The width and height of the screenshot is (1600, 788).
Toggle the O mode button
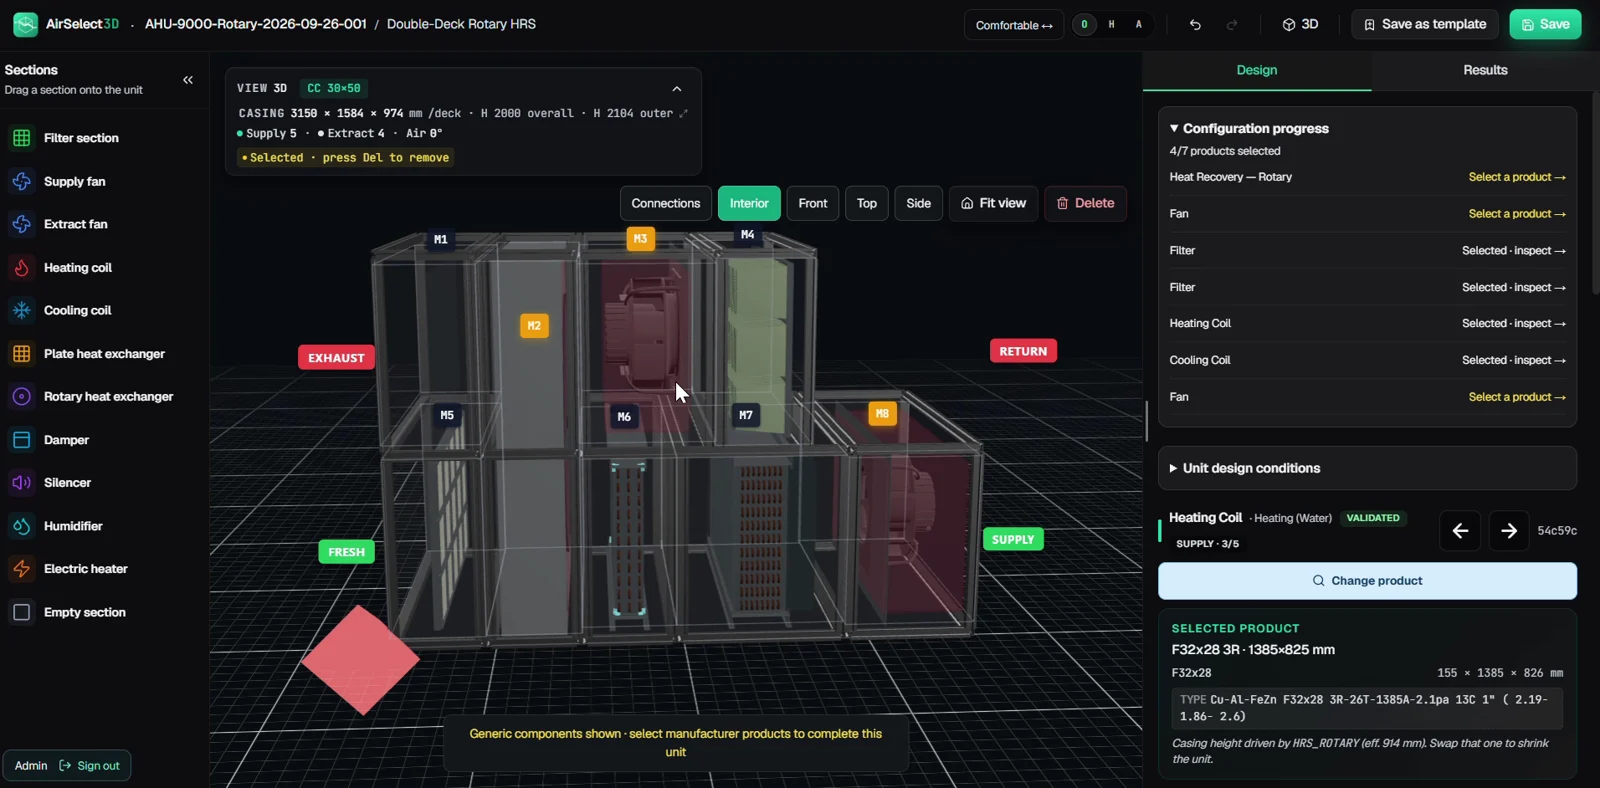coord(1084,25)
